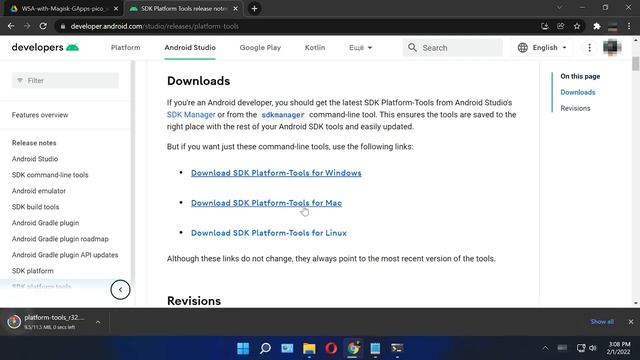Download SDK Platform-Tools for Mac

click(x=267, y=203)
